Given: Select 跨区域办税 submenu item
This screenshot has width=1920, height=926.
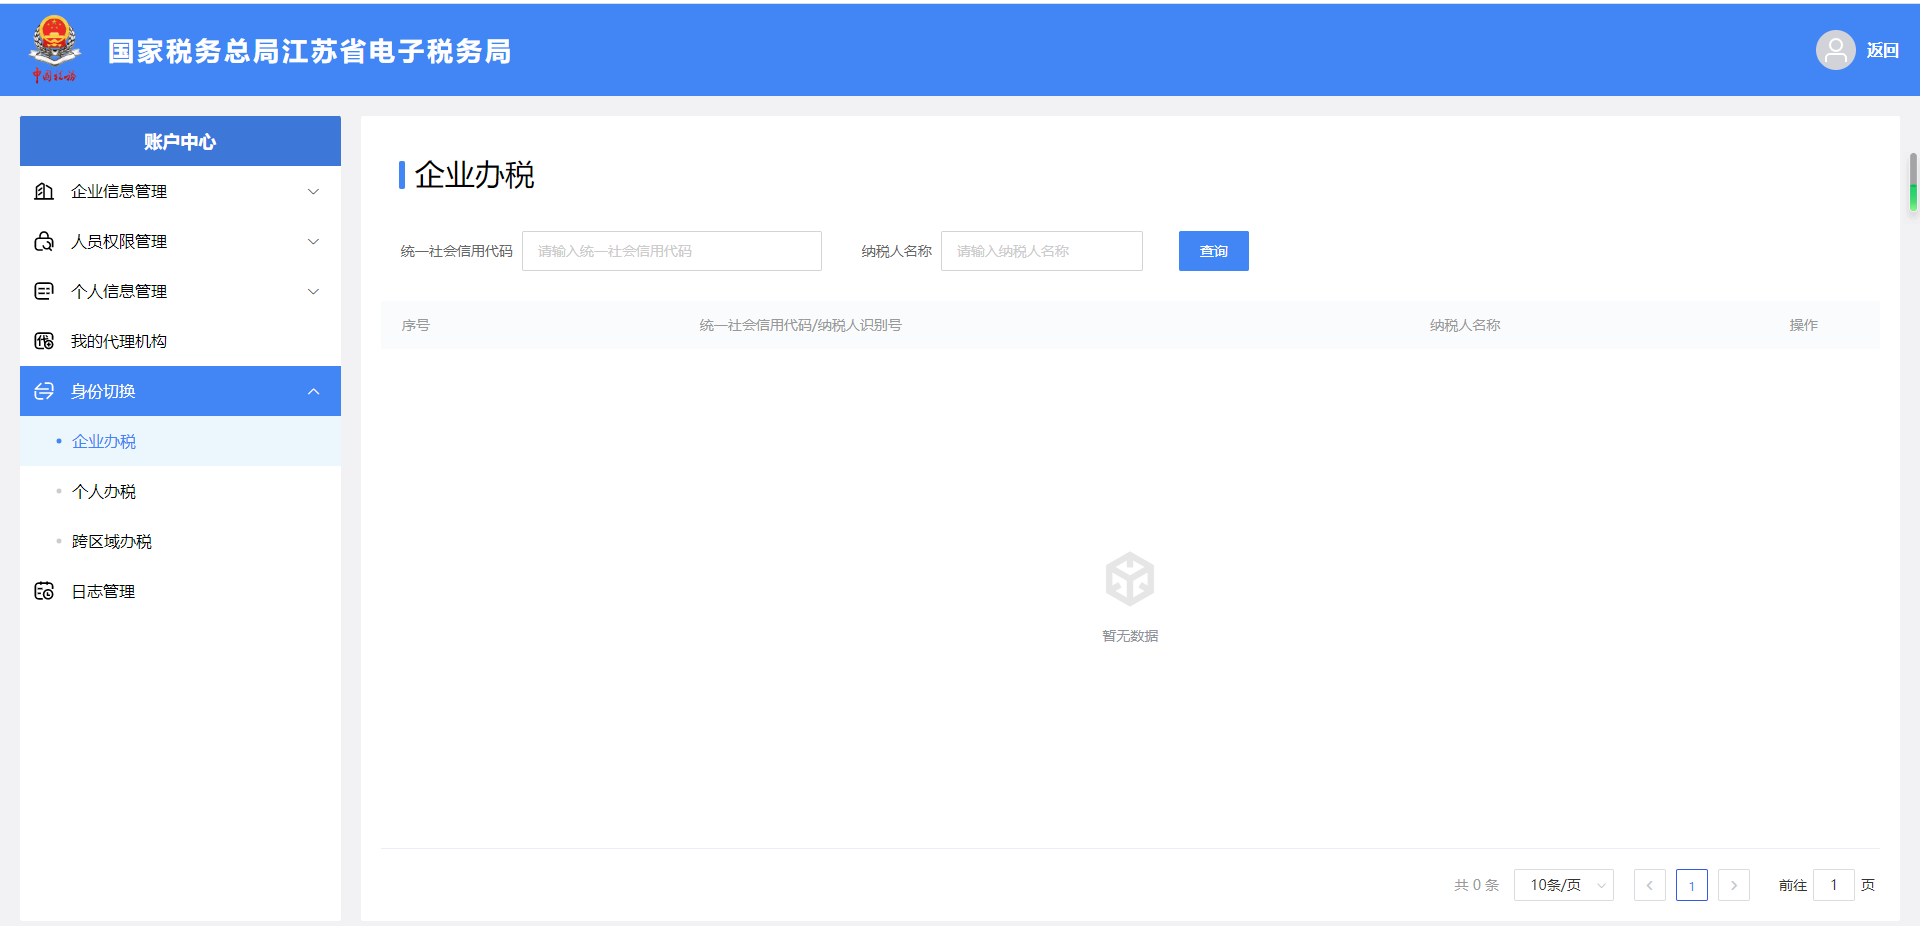Looking at the screenshot, I should click(112, 541).
